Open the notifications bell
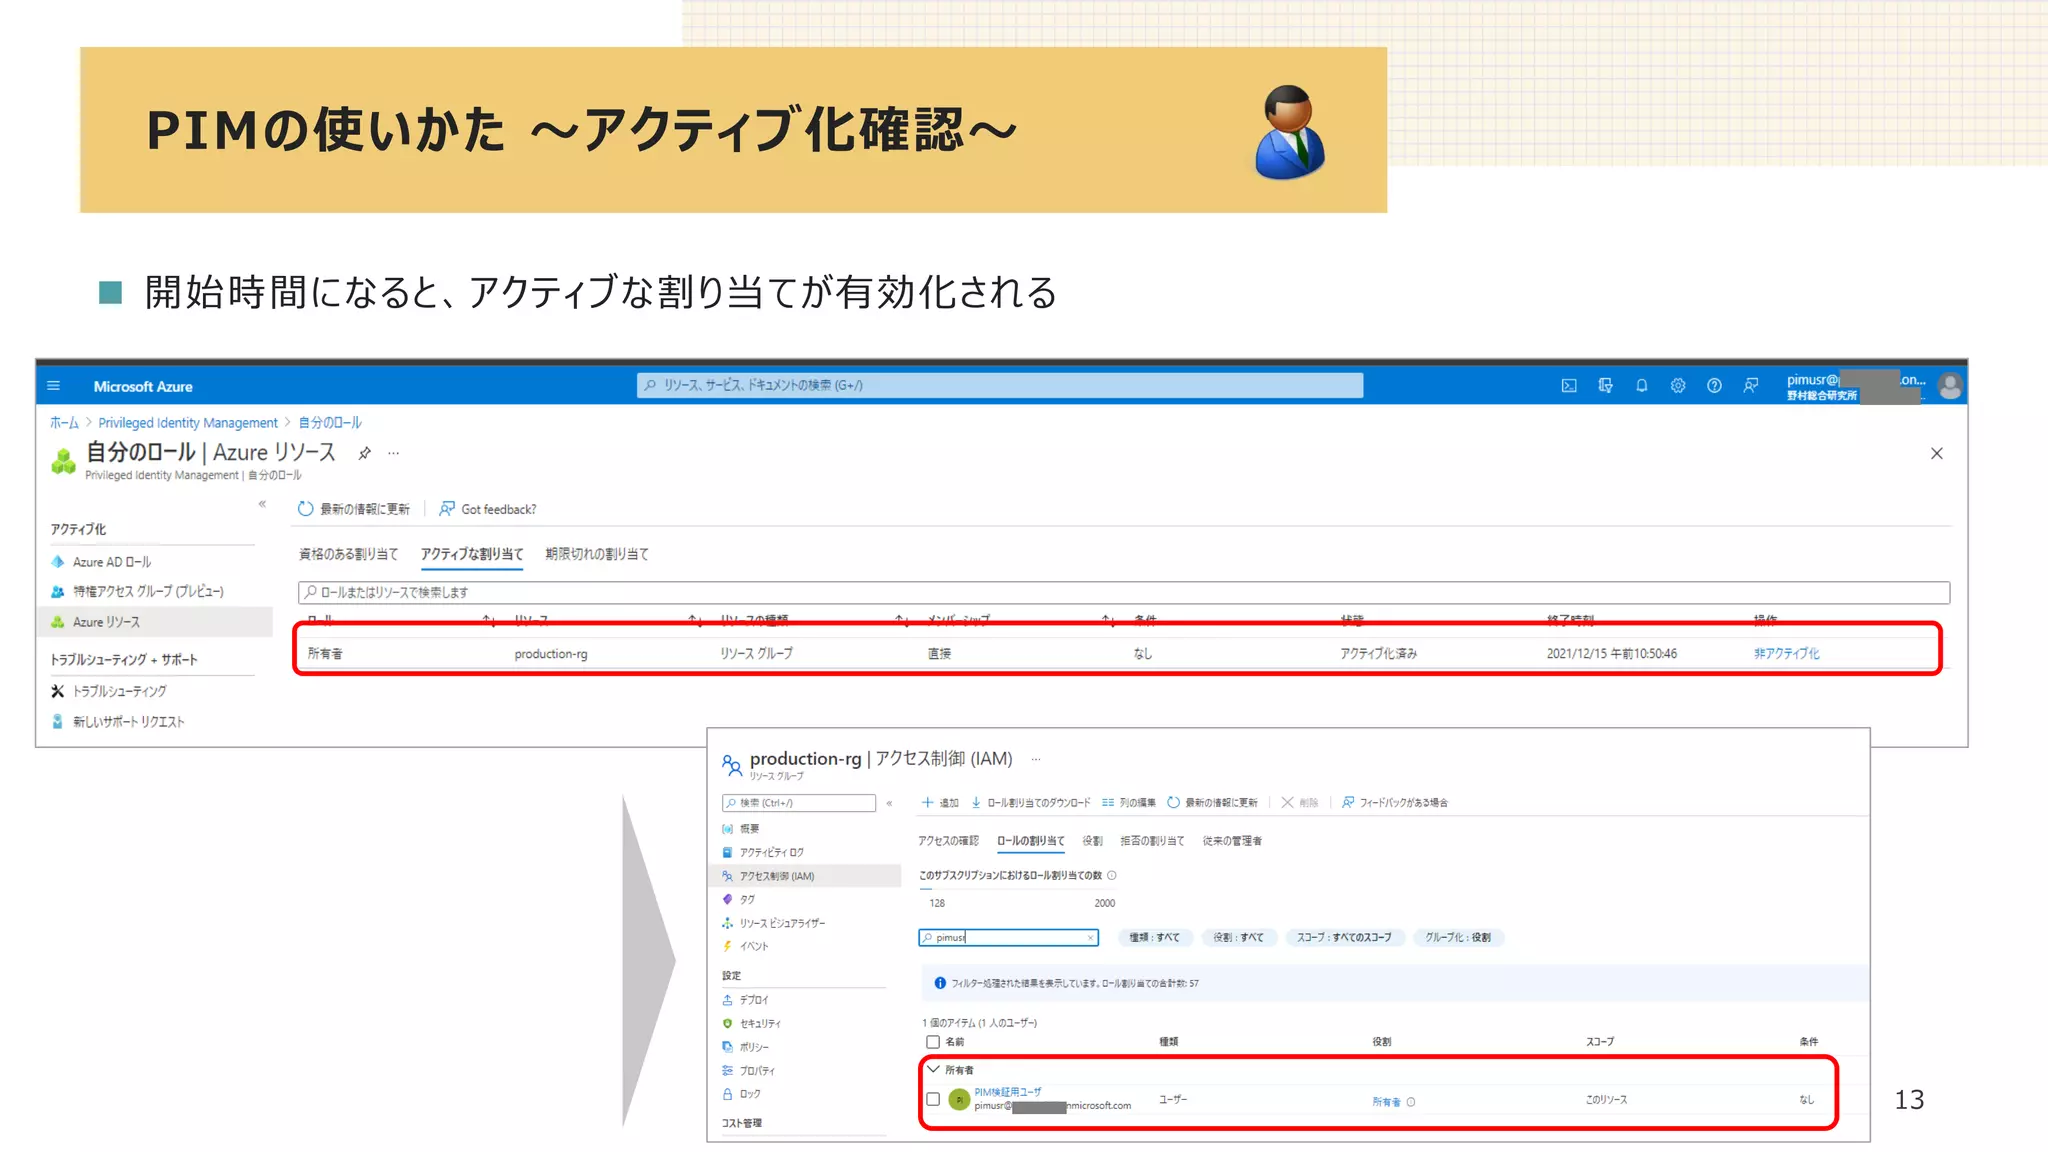Screen dimensions: 2048x1152 pyautogui.click(x=1641, y=386)
